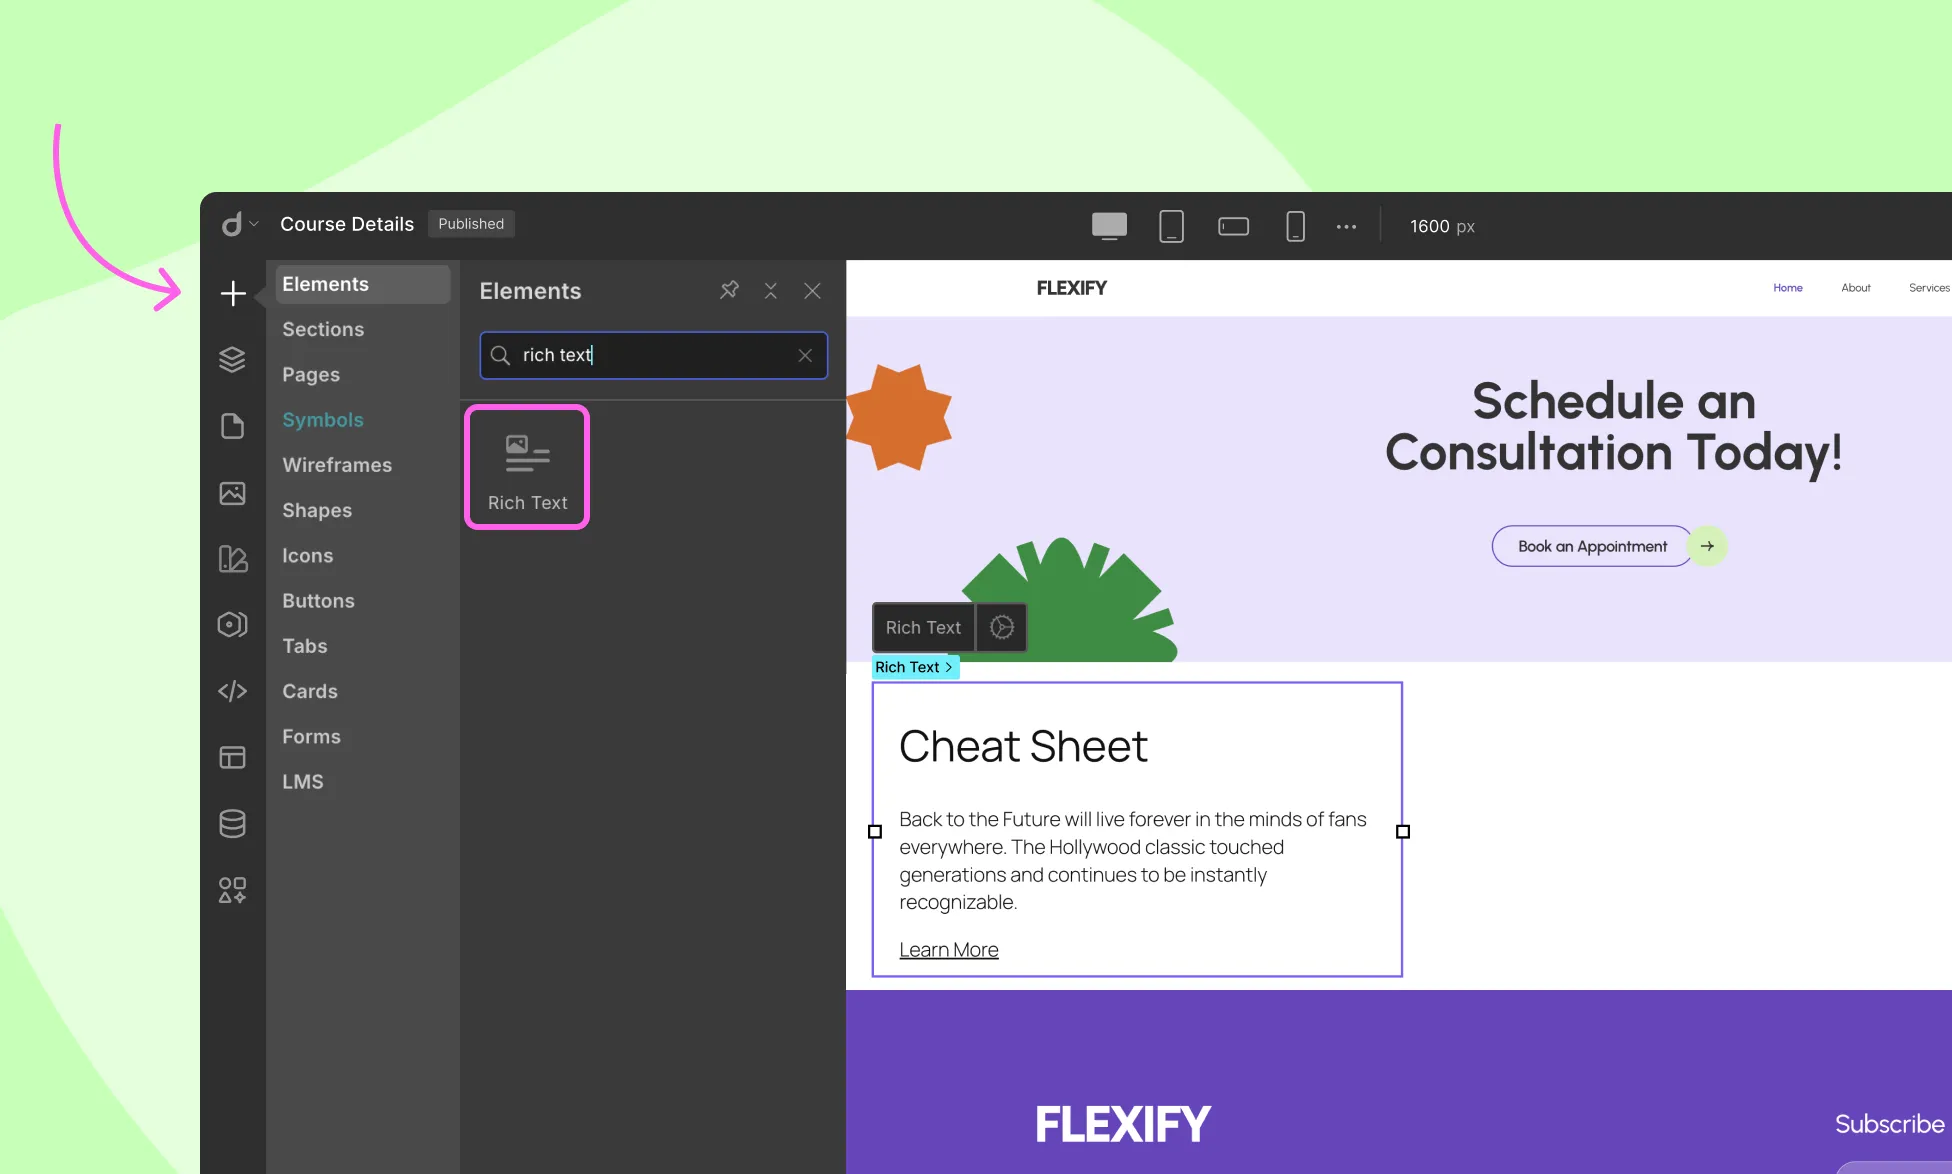The height and width of the screenshot is (1174, 1952).
Task: Open the Apps hexagon icon
Action: [232, 624]
